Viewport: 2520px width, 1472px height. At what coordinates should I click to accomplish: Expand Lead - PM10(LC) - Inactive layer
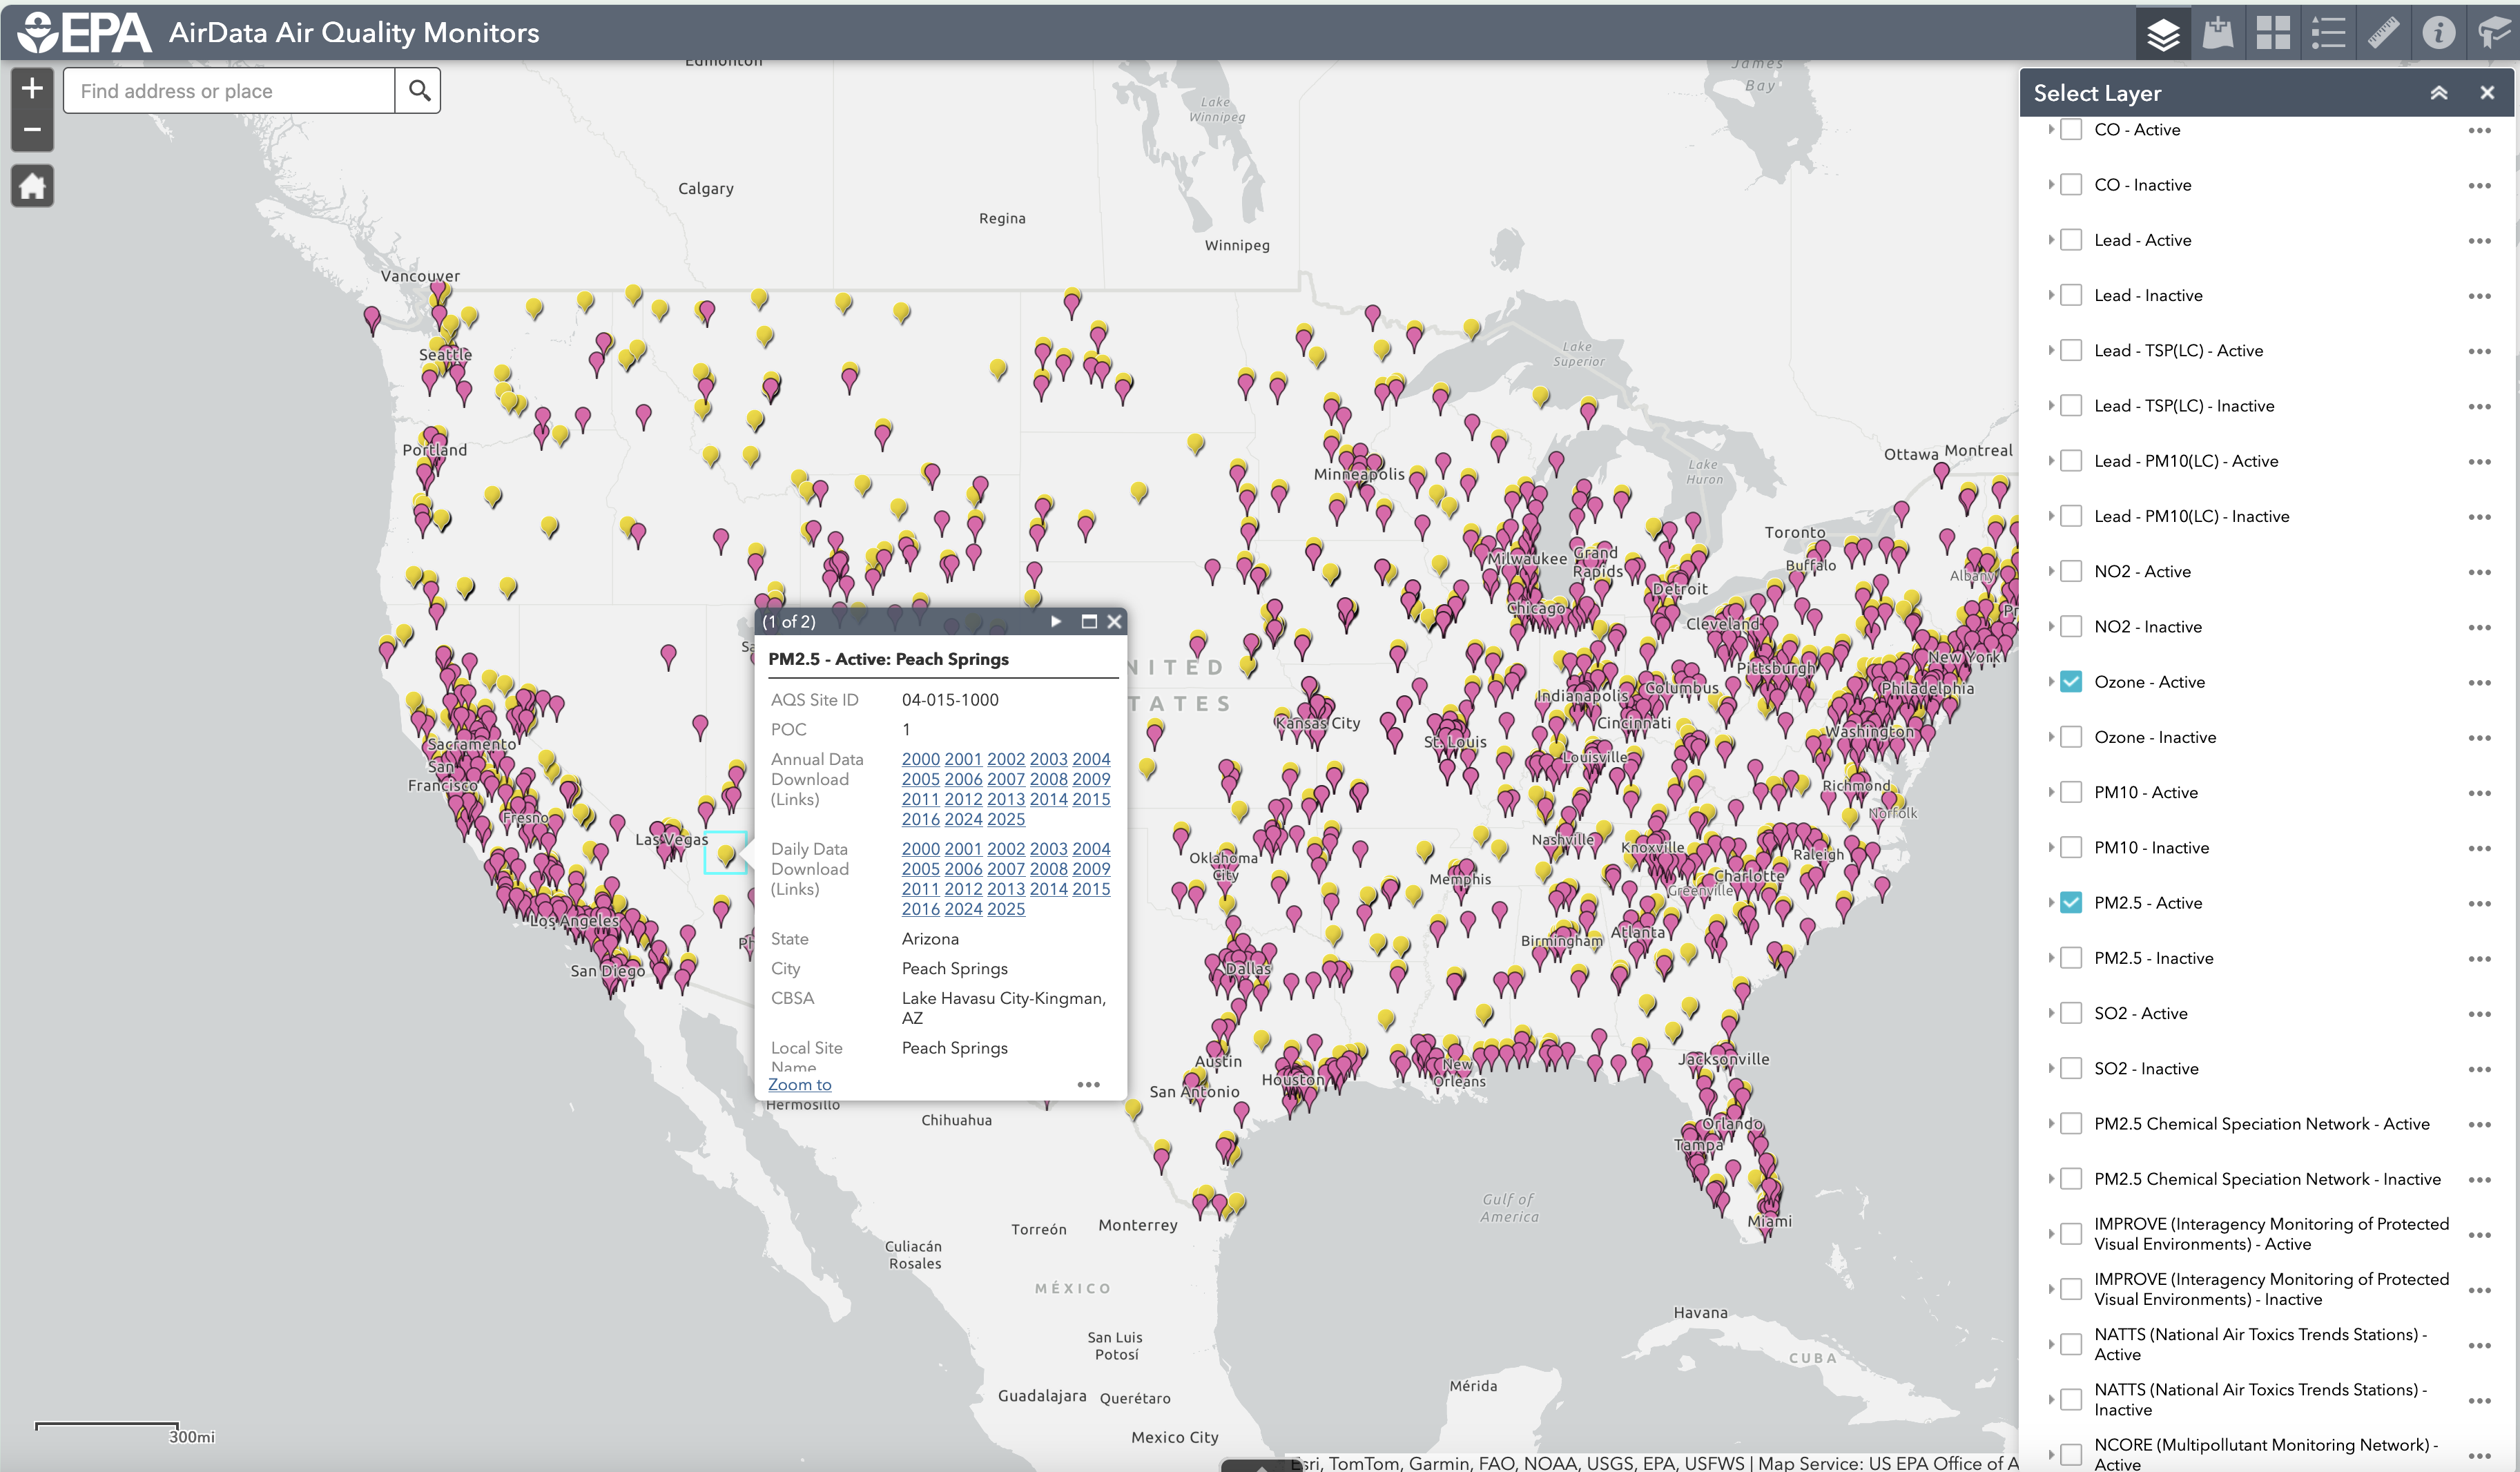(x=2050, y=516)
